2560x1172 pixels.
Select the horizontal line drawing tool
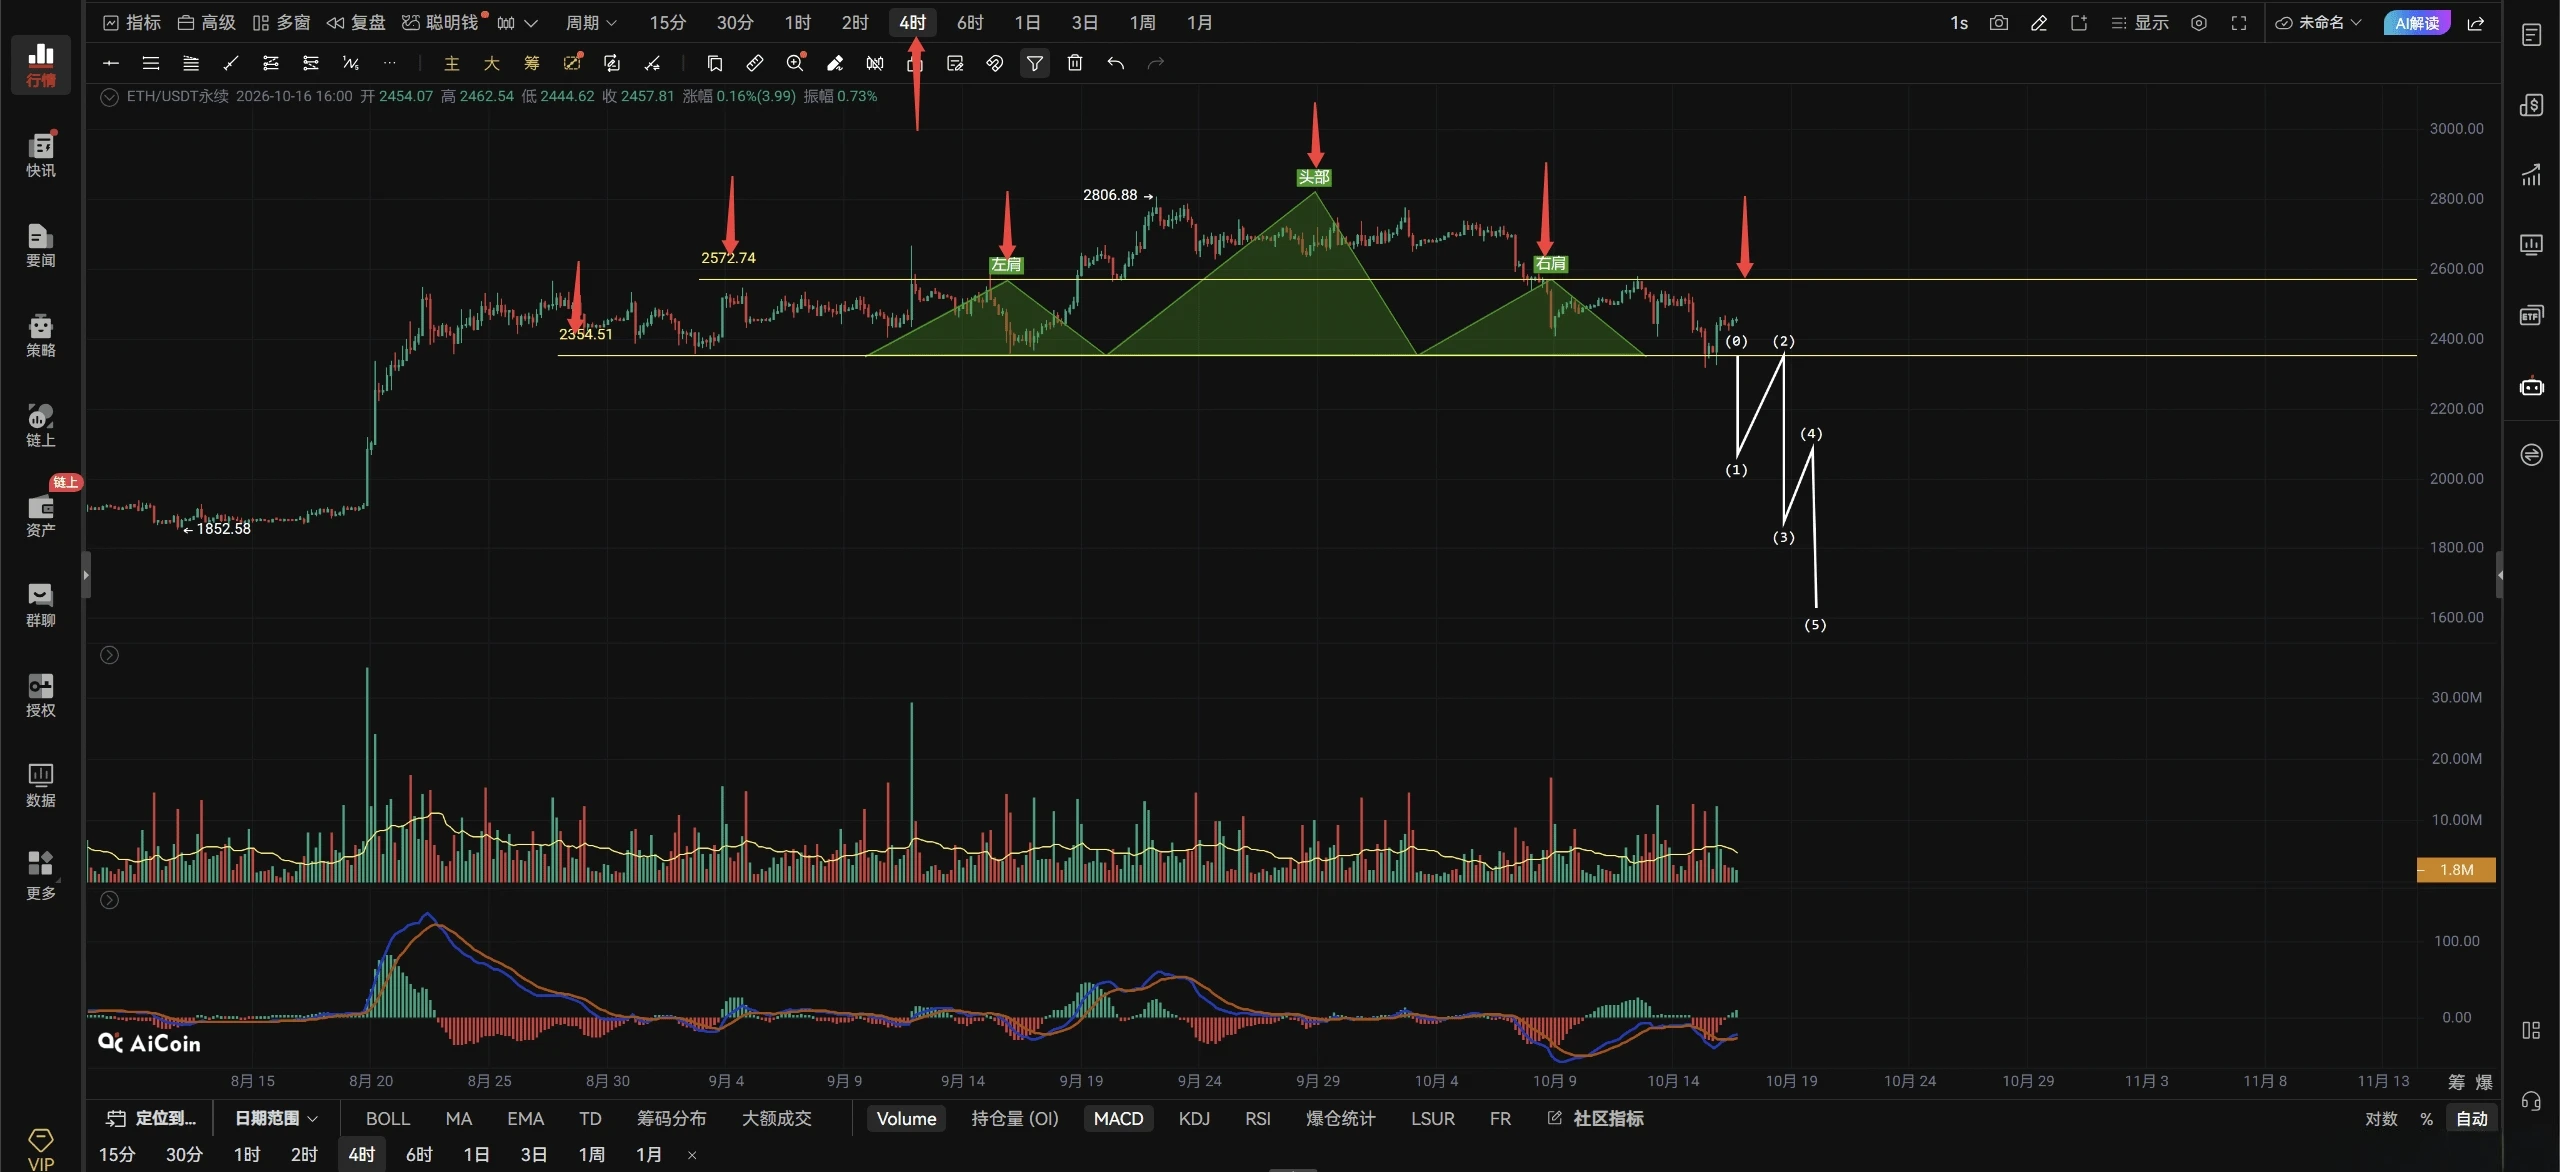(111, 63)
